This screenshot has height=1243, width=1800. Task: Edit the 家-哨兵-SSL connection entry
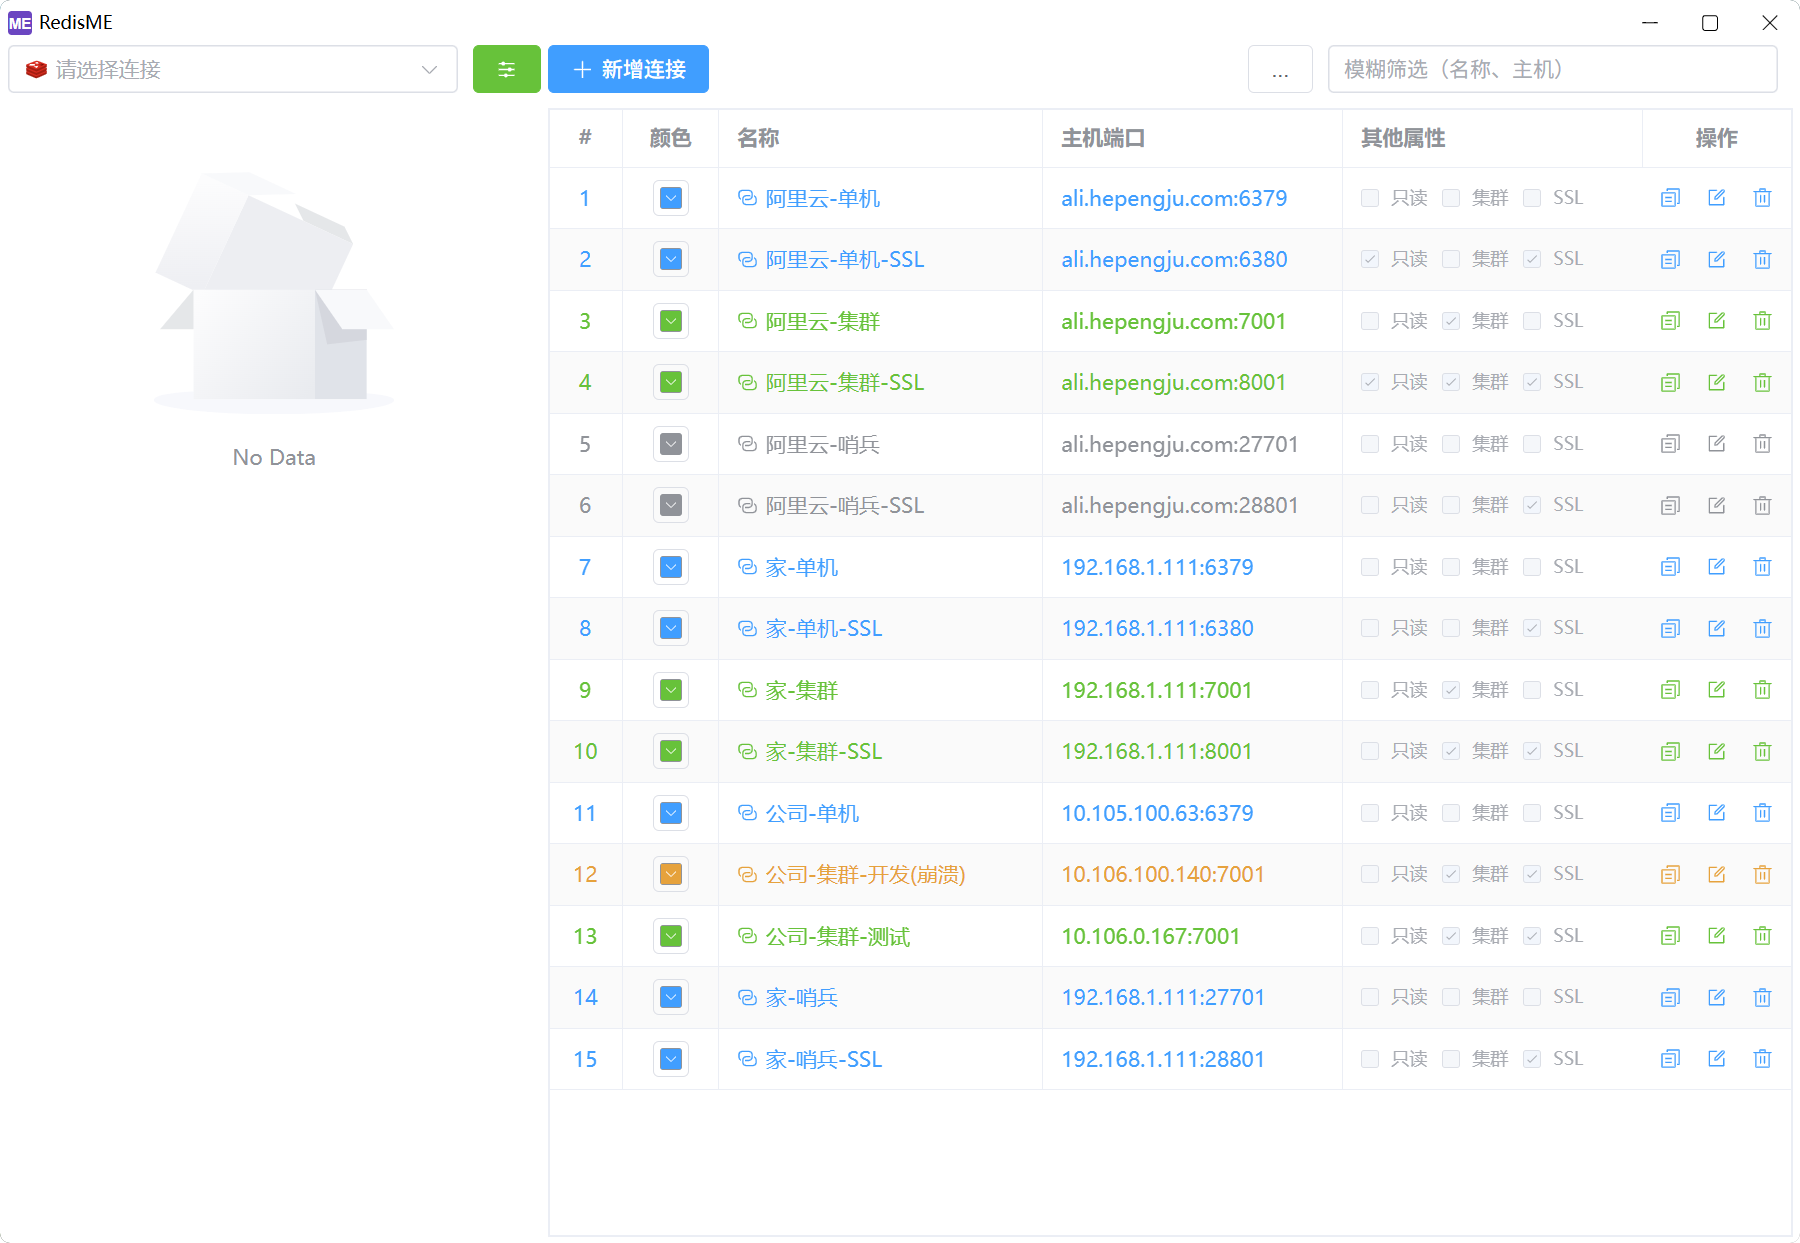pyautogui.click(x=1716, y=1059)
